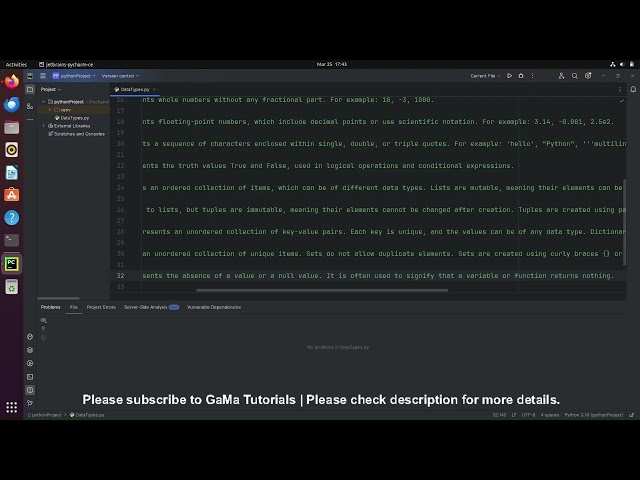
Task: Click the read-only lock icon in status bar
Action: pos(631,415)
